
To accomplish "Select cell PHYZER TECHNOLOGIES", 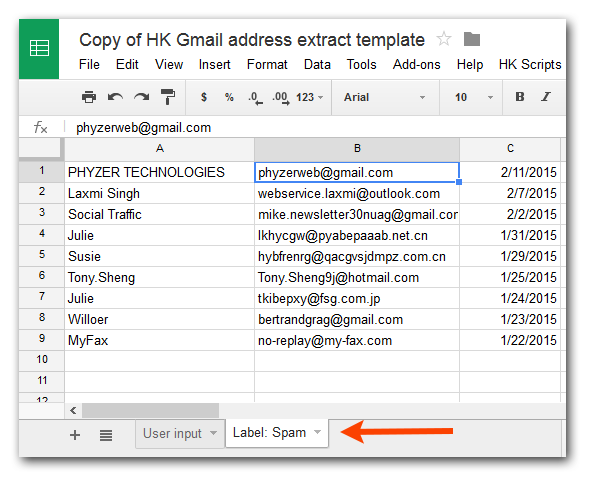I will pyautogui.click(x=160, y=172).
